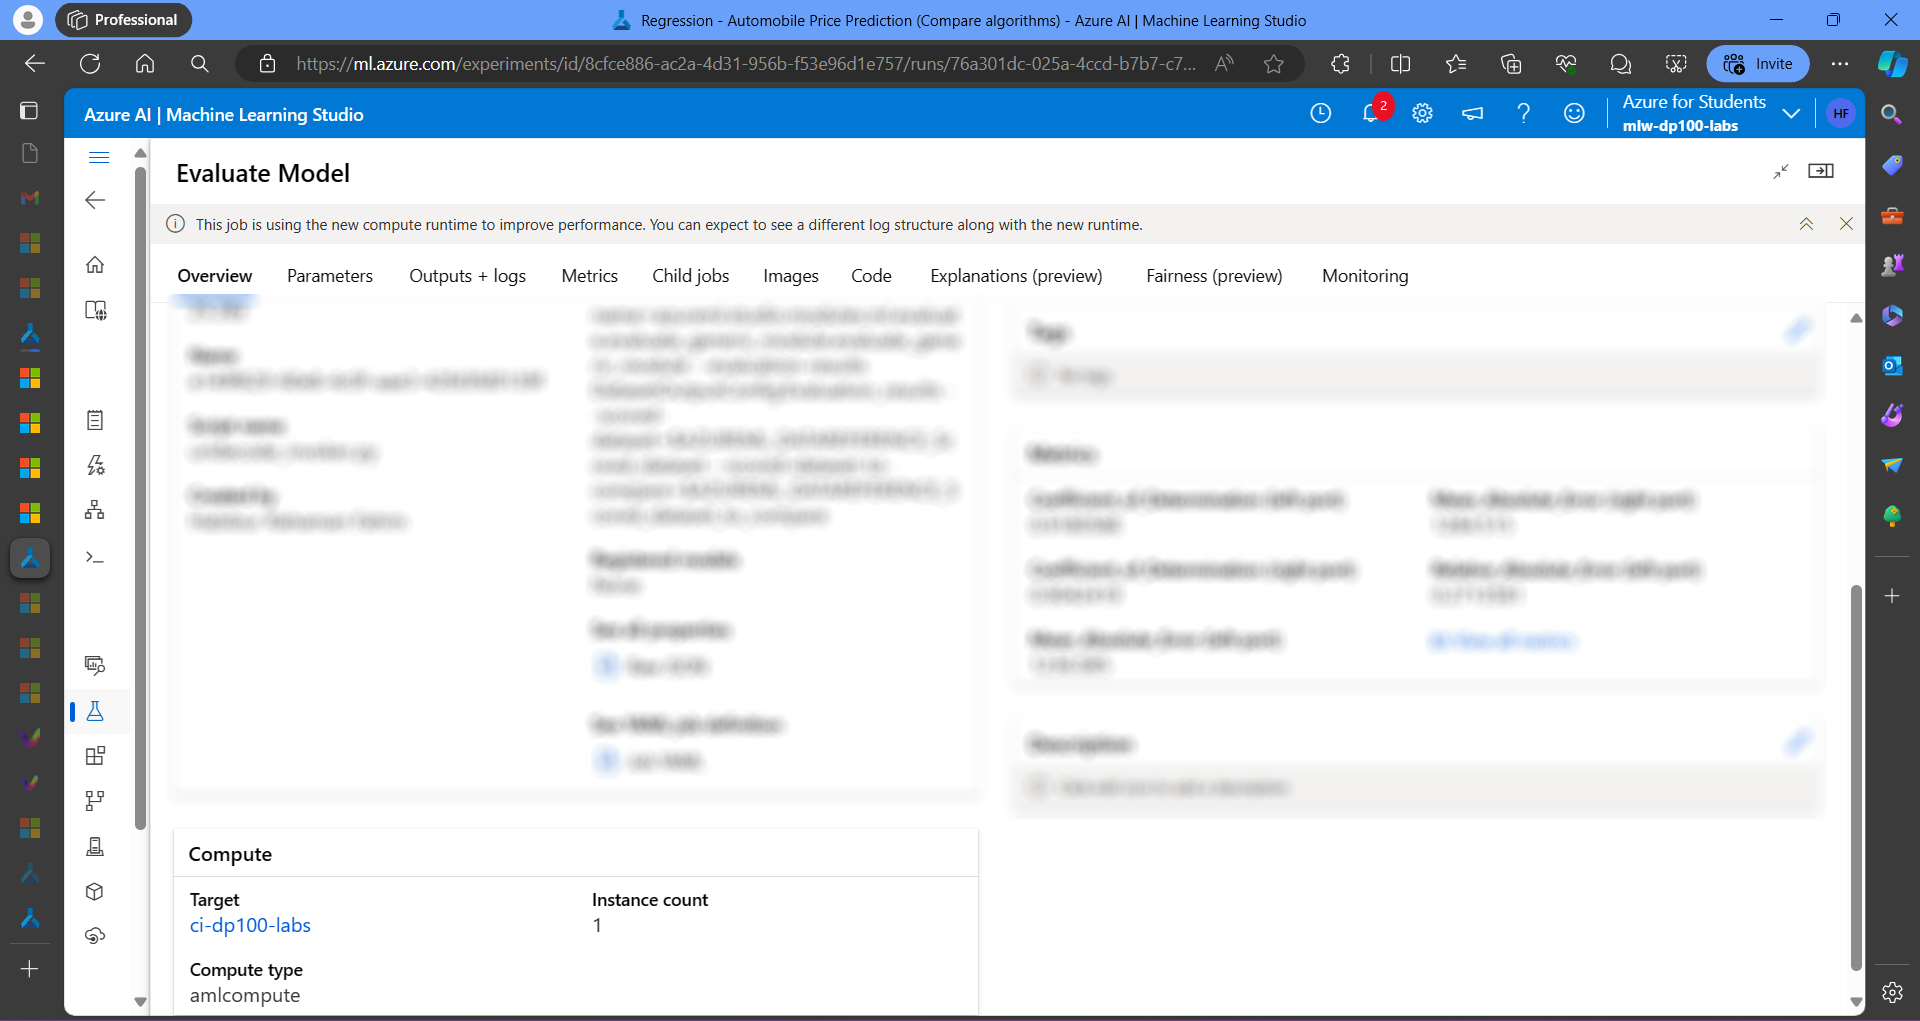Open the Prompt flow terminal icon

[x=95, y=557]
